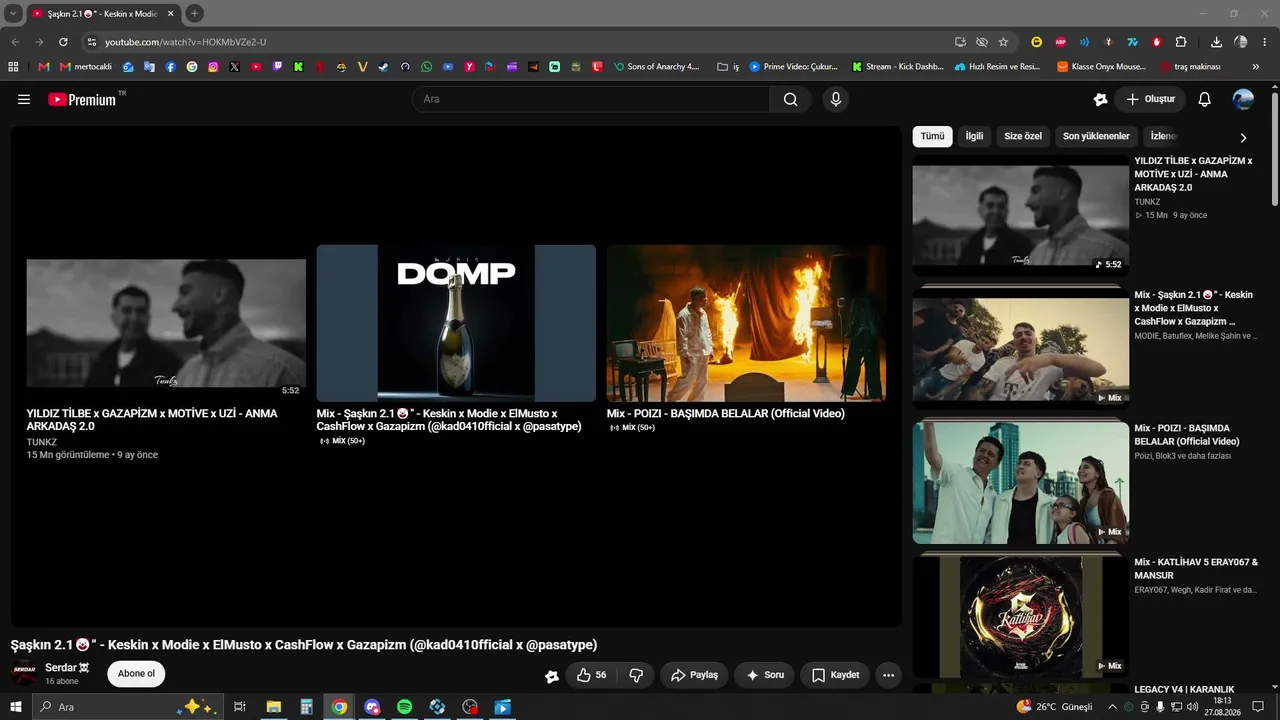Open the YouTube account avatar menu
1280x720 pixels.
point(1243,99)
